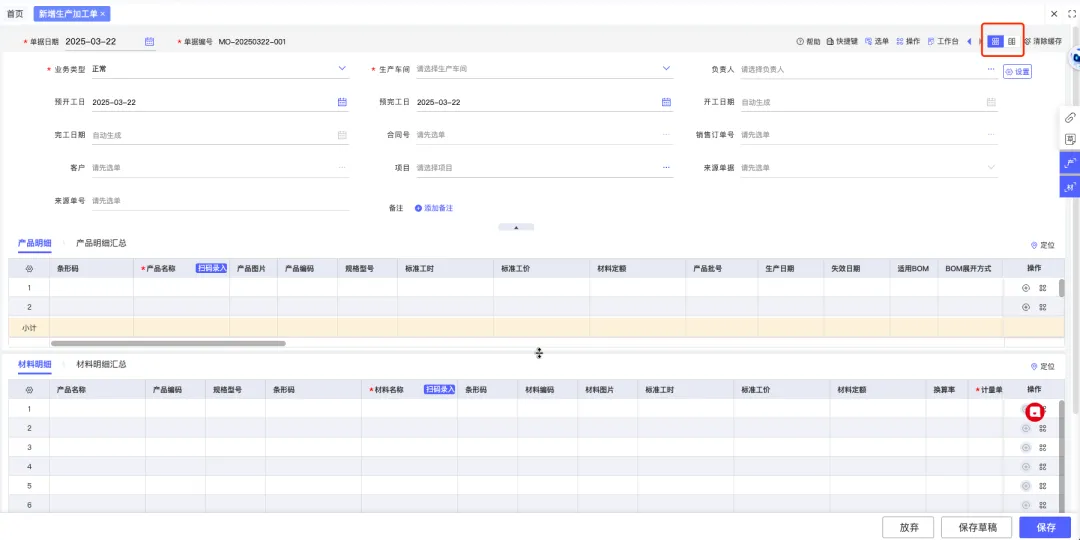This screenshot has height=540, width=1080.
Task: Click the 材 material fullscreen sidebar icon
Action: [x=1070, y=187]
